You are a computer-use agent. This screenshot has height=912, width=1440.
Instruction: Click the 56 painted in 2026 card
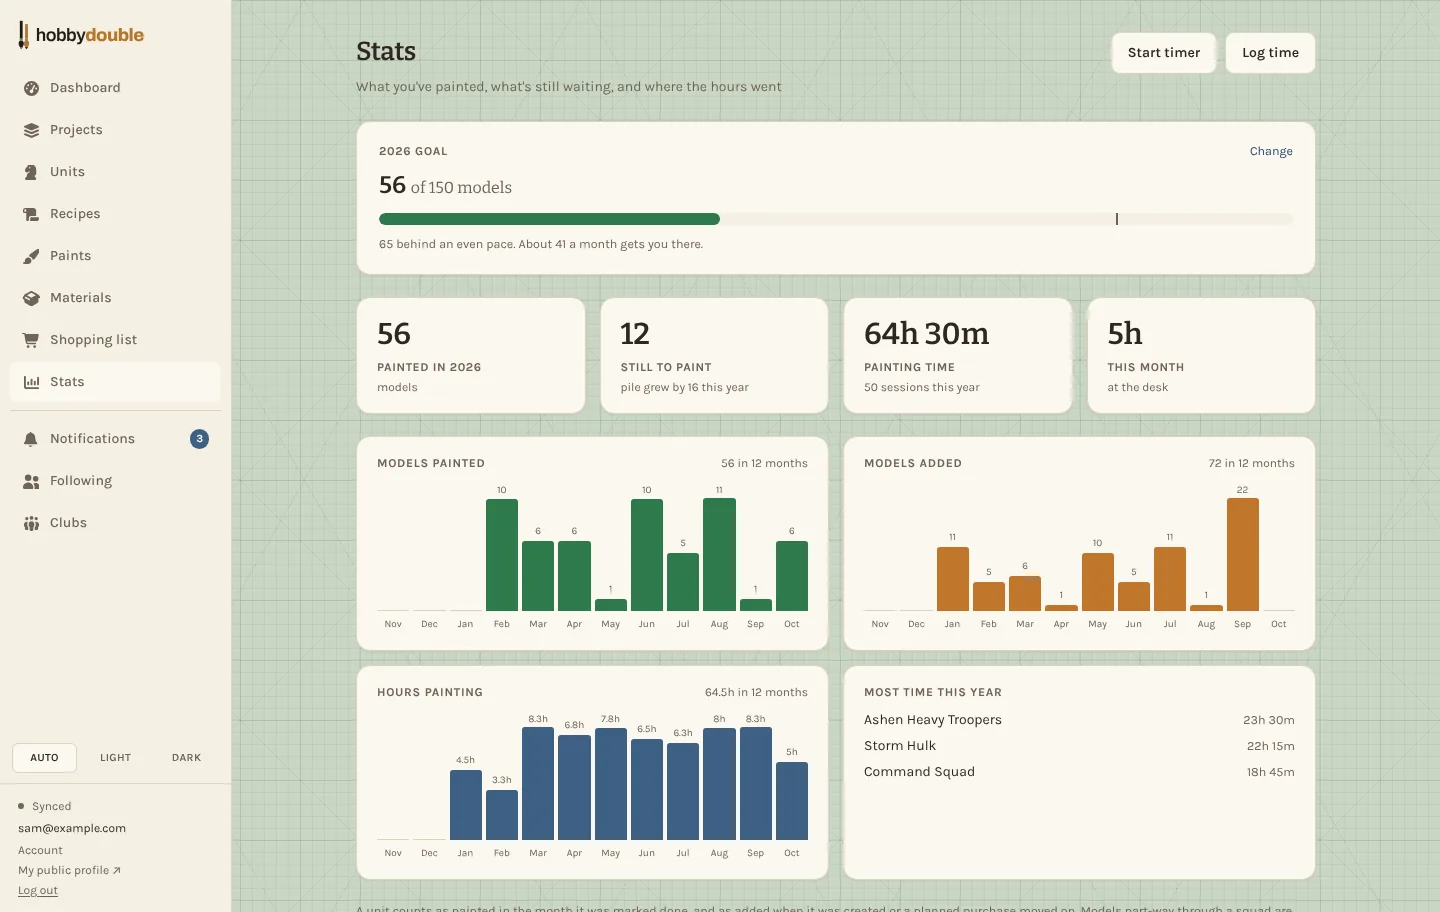(x=471, y=355)
